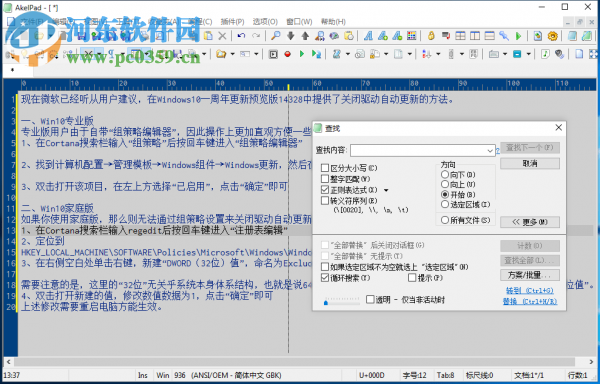Image resolution: width=600 pixels, height=384 pixels.
Task: Open dropdown arrow beside the folder icon
Action: [x=232, y=54]
